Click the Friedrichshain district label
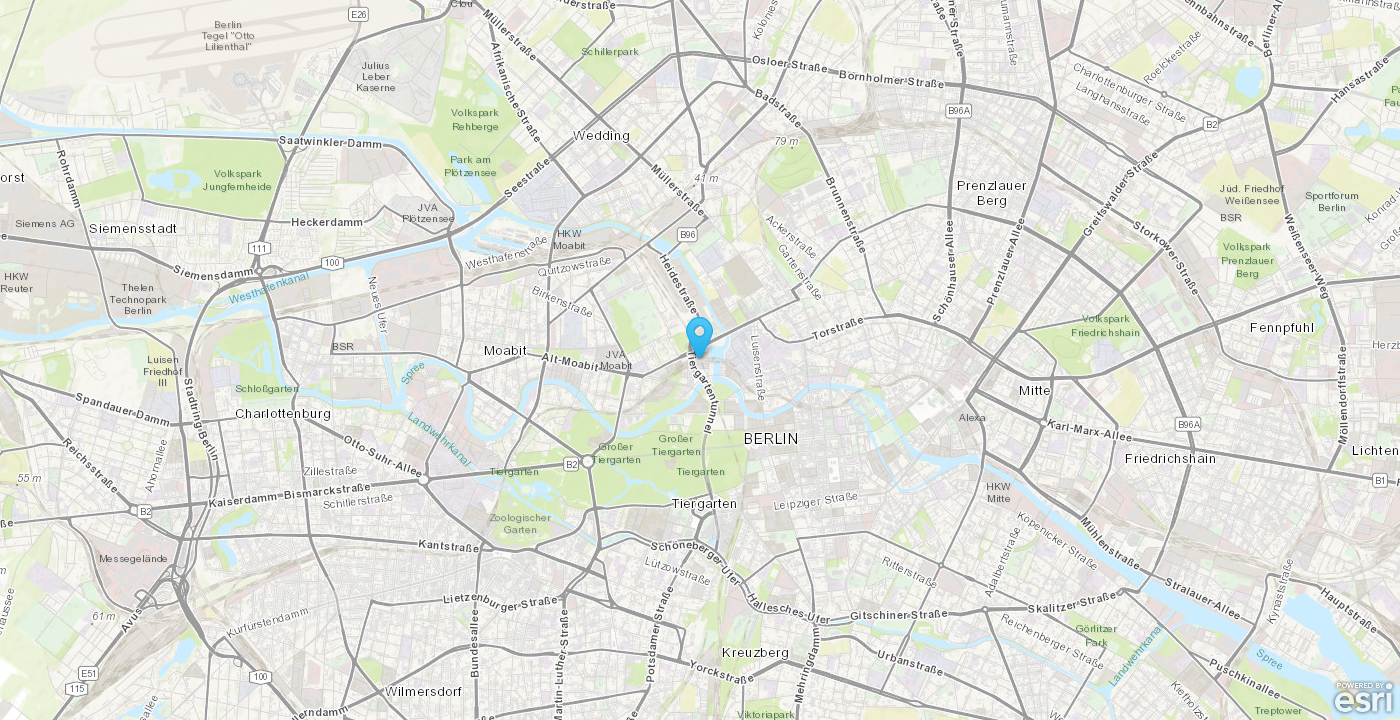Screen dimensions: 1400x720 click(x=1170, y=458)
